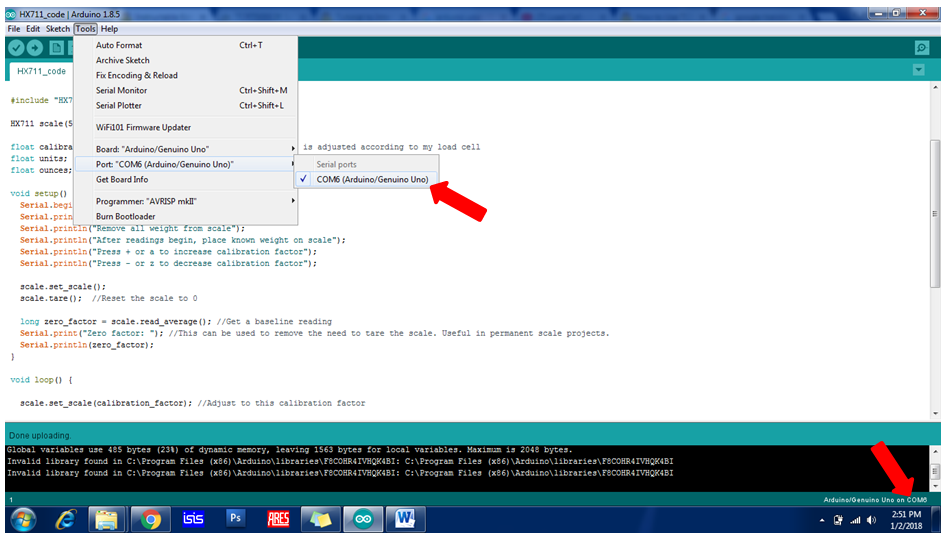Click the "Serial.println(zero_factor);" code line
Viewport: 945px width, 536px height.
(87, 345)
